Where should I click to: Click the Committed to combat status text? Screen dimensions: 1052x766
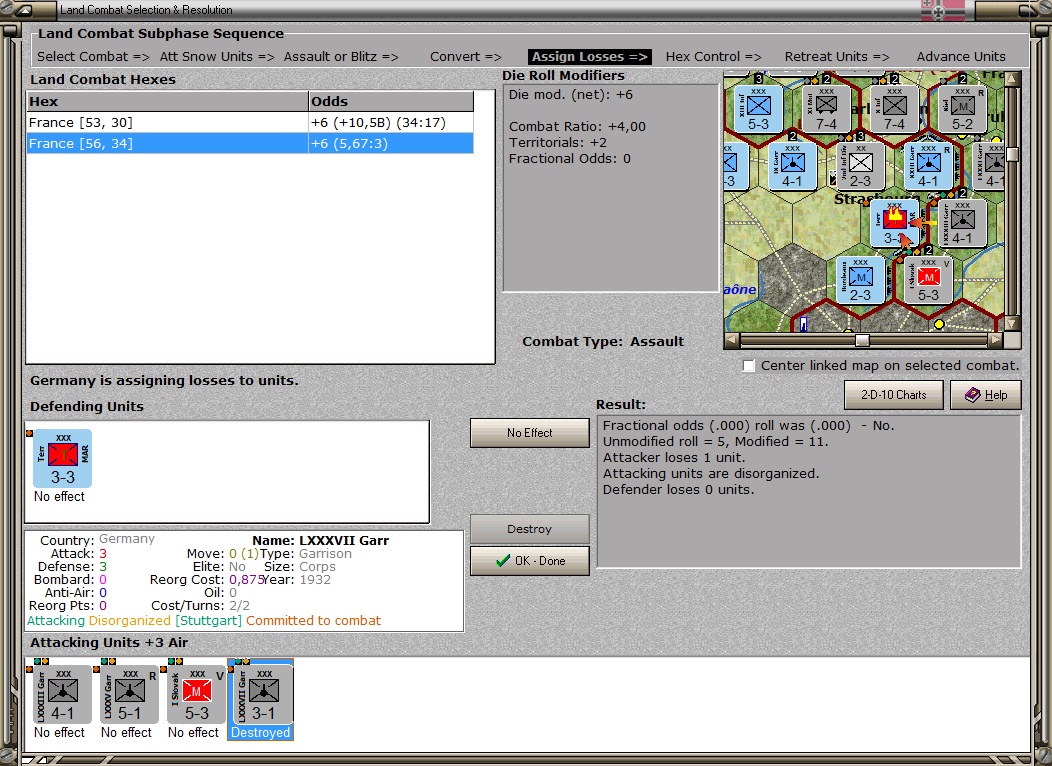tap(313, 621)
